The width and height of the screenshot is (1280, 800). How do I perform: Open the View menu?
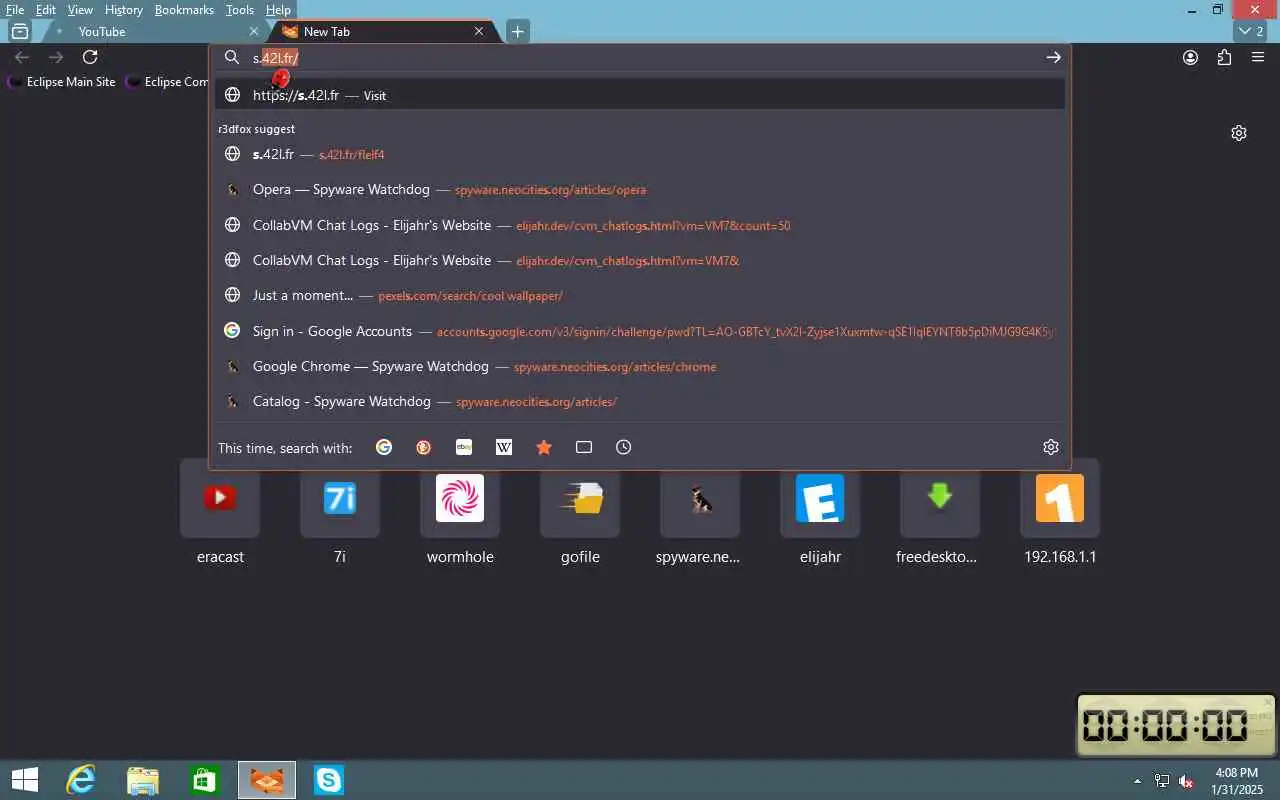coord(80,9)
